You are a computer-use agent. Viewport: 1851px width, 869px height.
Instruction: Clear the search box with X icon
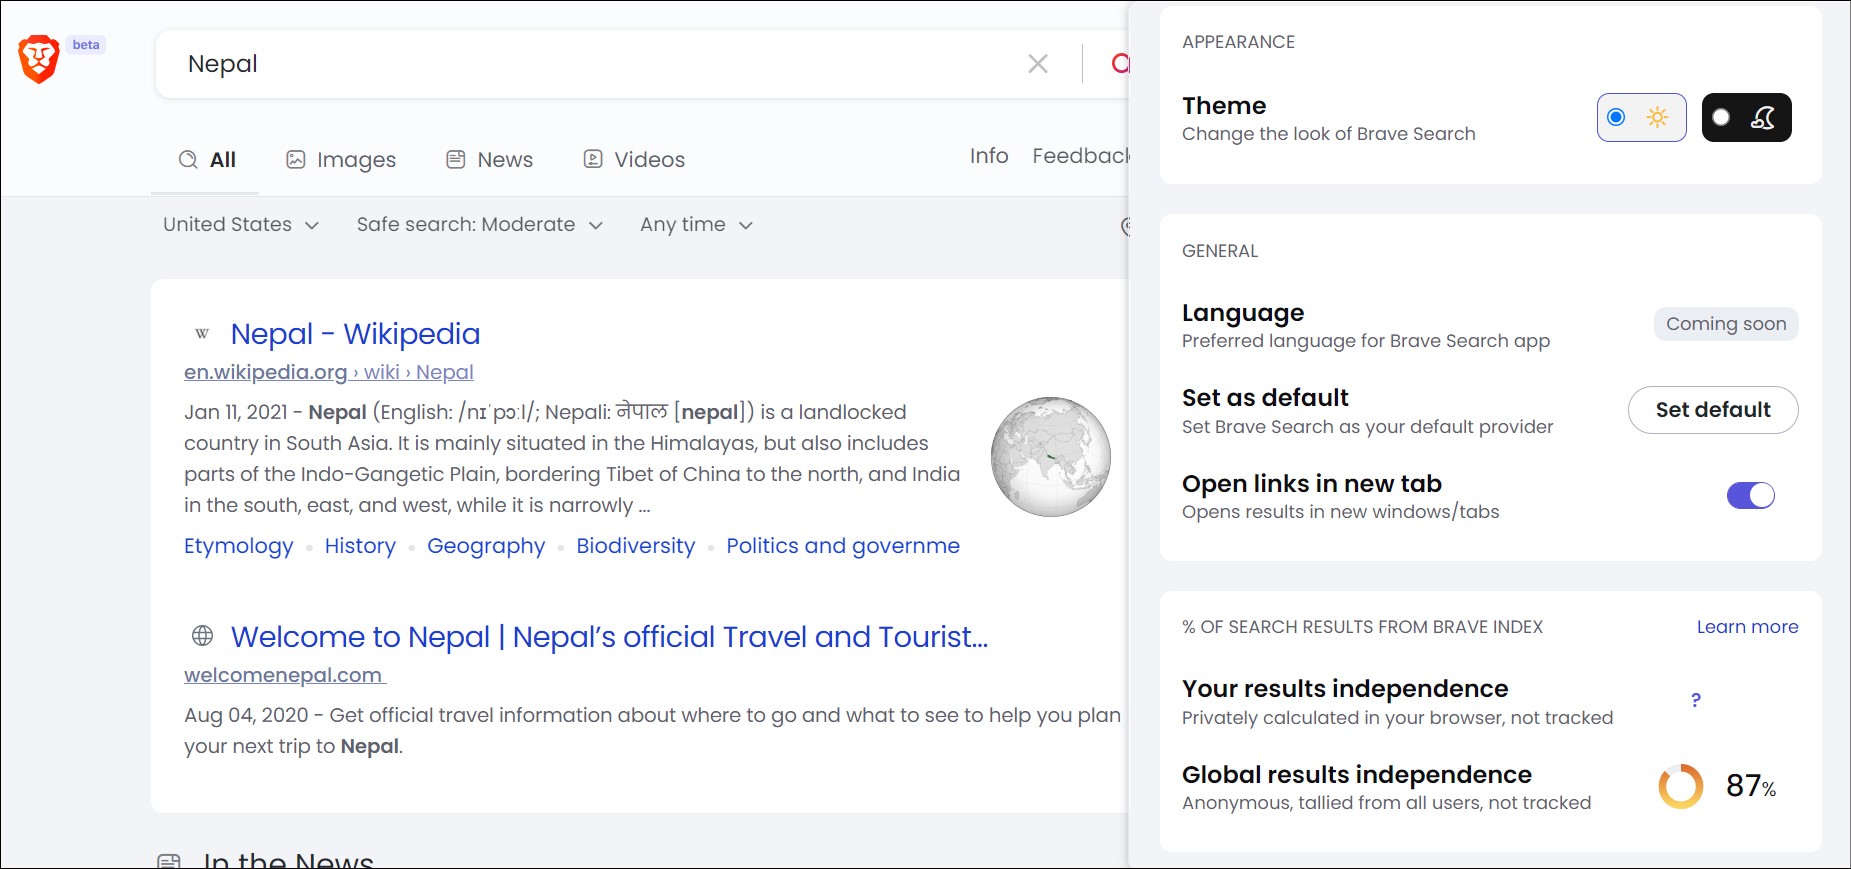pyautogui.click(x=1038, y=64)
